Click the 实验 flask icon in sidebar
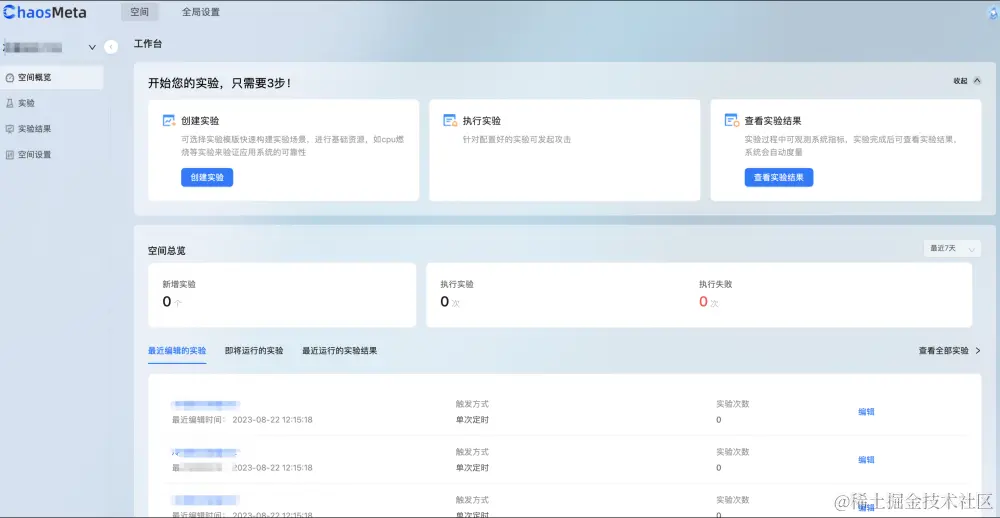Screen dimensions: 1000x518 [10, 103]
